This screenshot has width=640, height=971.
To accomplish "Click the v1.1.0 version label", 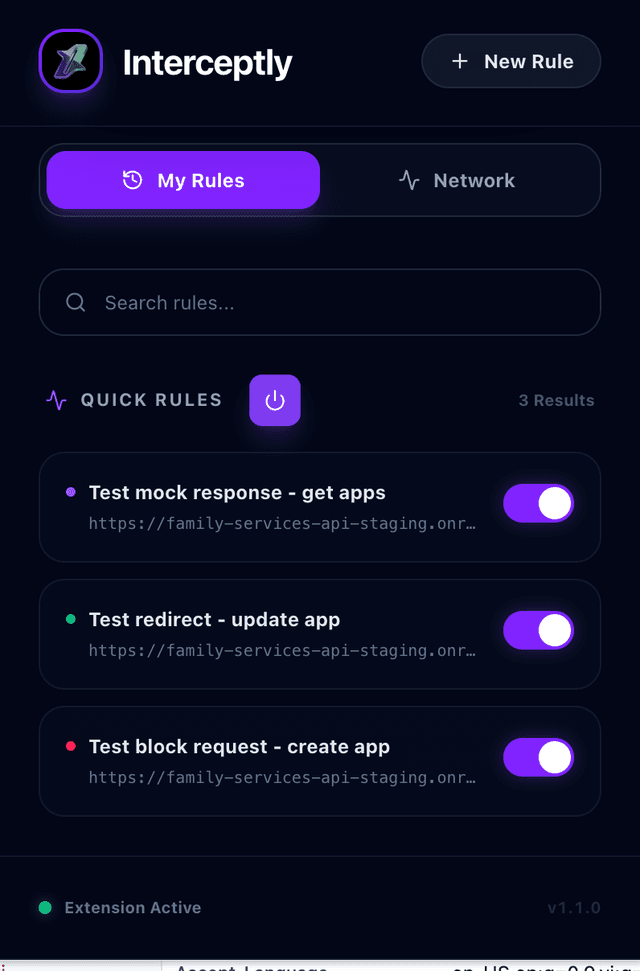I will tap(573, 908).
